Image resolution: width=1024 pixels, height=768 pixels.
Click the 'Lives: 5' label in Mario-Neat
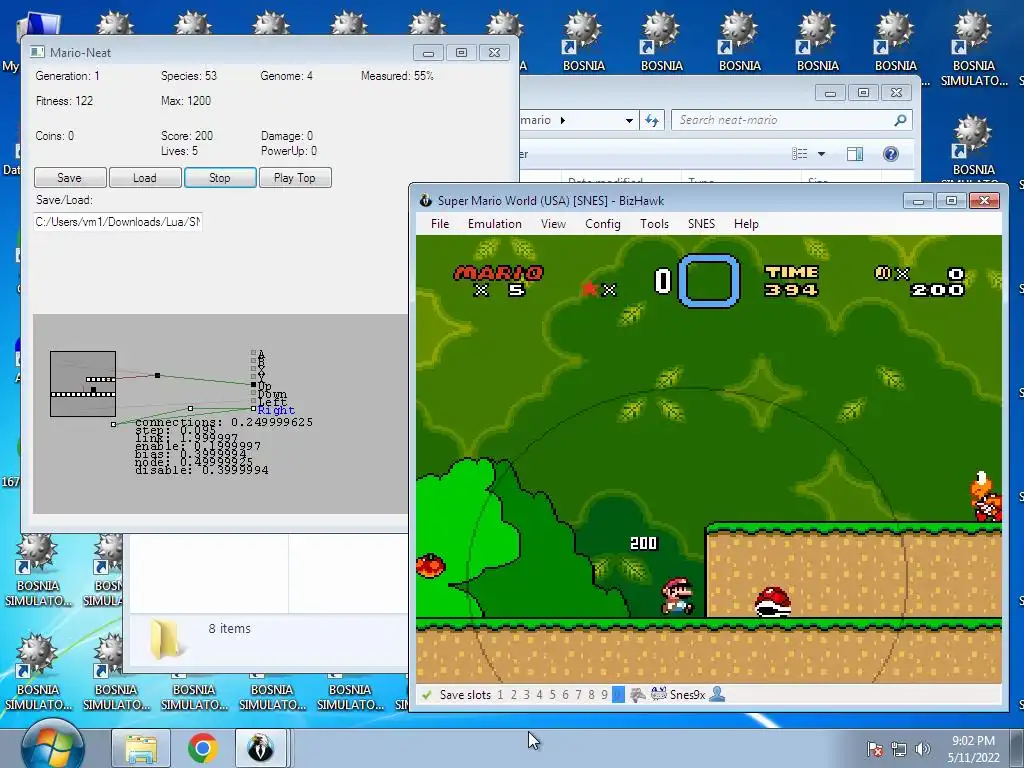[x=180, y=151]
